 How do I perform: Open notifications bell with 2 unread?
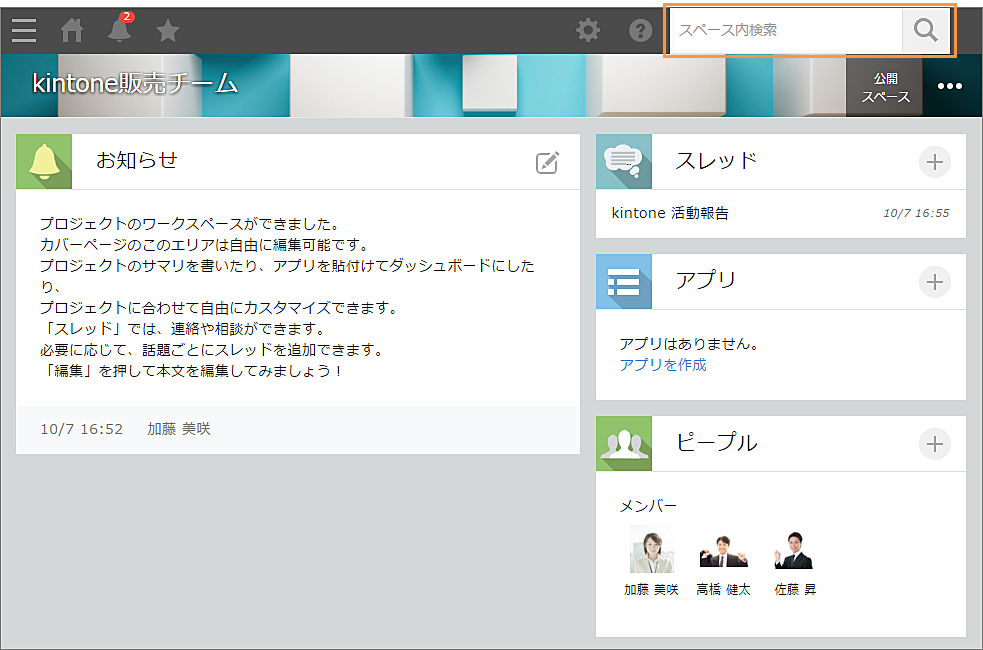click(x=119, y=28)
